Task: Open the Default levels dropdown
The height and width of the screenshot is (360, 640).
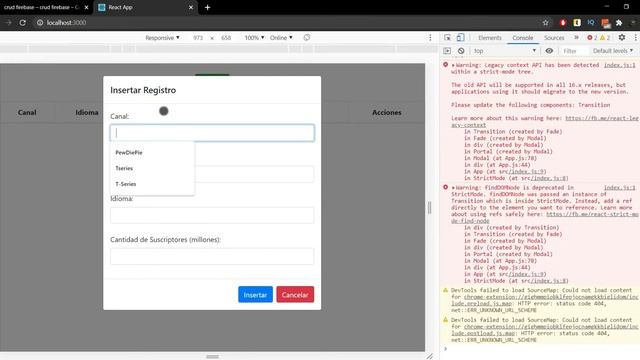Action: pyautogui.click(x=613, y=51)
